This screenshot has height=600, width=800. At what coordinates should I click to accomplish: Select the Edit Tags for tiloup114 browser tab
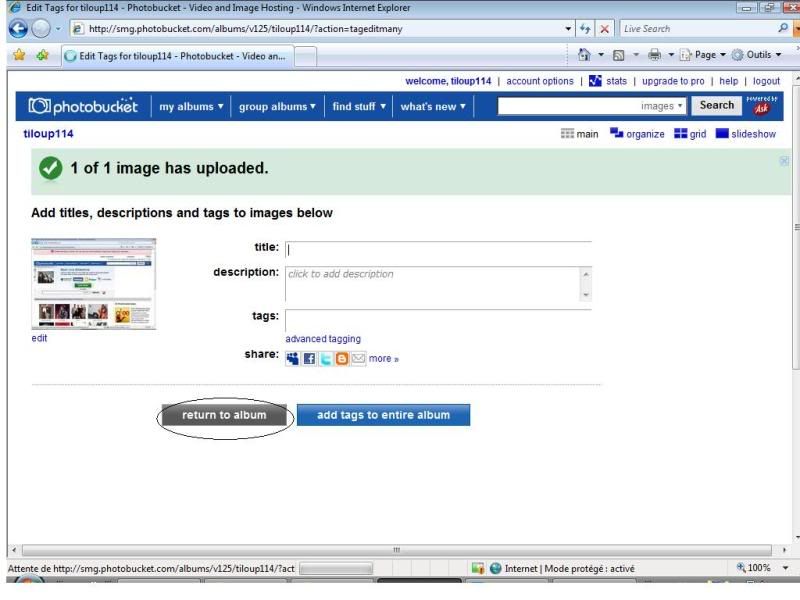pos(178,56)
